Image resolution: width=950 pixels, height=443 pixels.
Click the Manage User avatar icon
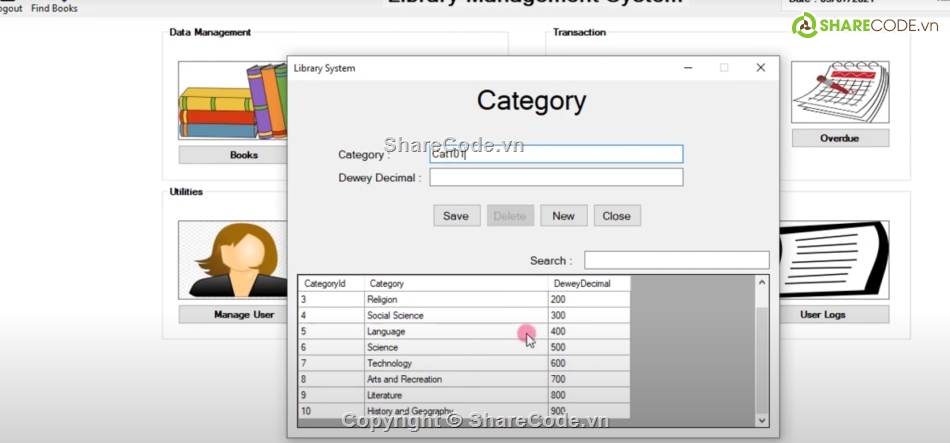click(x=232, y=260)
